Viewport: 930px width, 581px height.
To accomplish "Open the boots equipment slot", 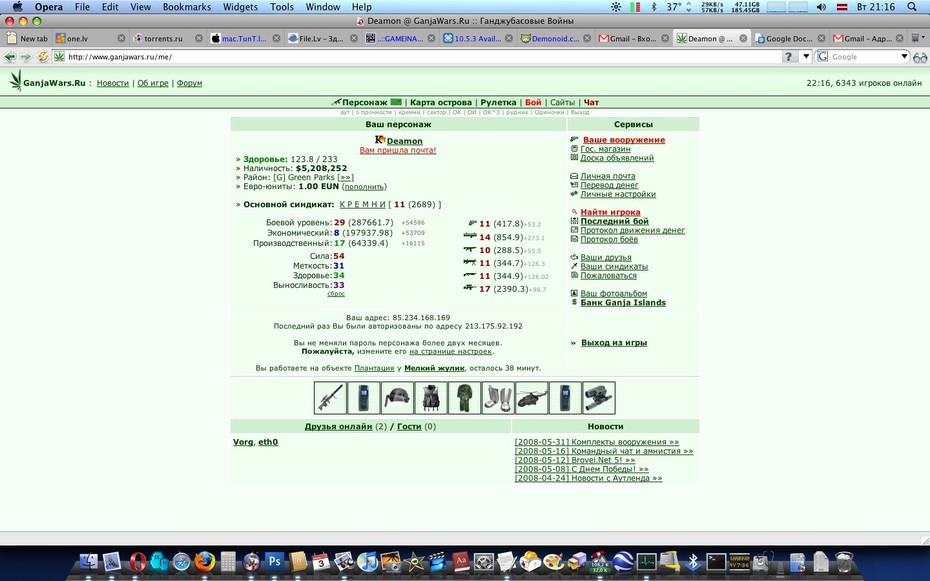I will tap(498, 398).
